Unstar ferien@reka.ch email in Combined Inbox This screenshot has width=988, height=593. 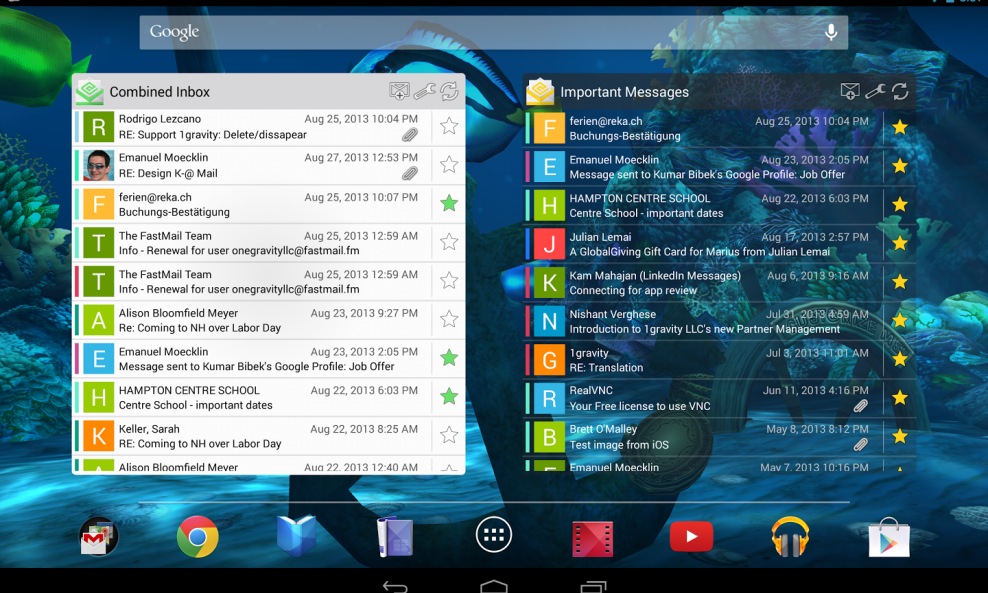click(x=449, y=204)
